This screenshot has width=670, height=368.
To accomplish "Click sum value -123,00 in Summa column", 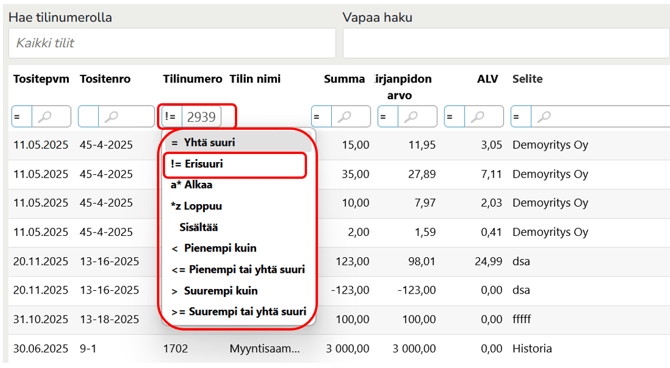I will [350, 291].
